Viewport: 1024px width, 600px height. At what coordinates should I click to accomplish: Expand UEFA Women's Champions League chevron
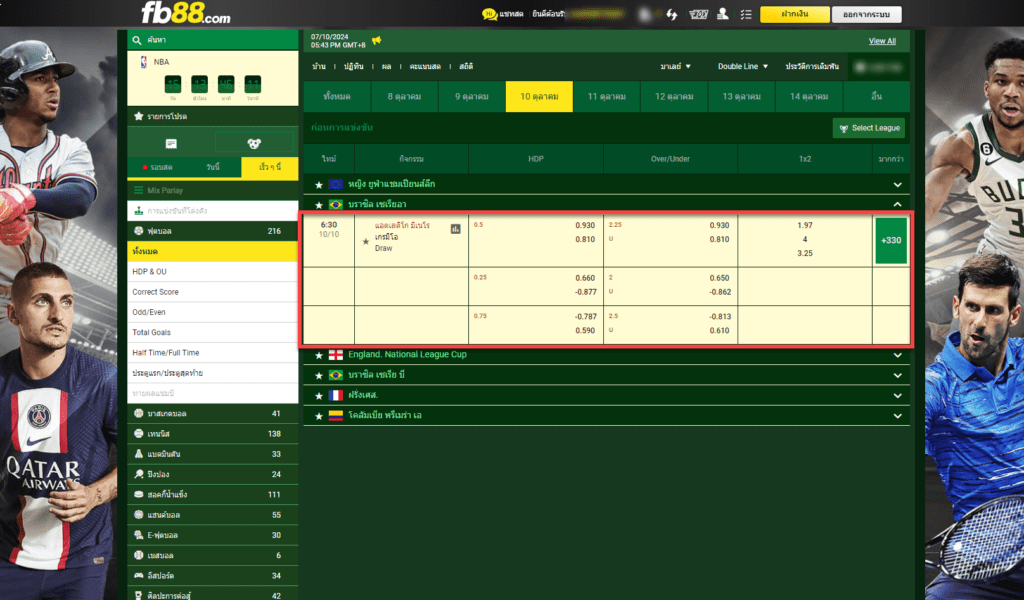tap(897, 185)
